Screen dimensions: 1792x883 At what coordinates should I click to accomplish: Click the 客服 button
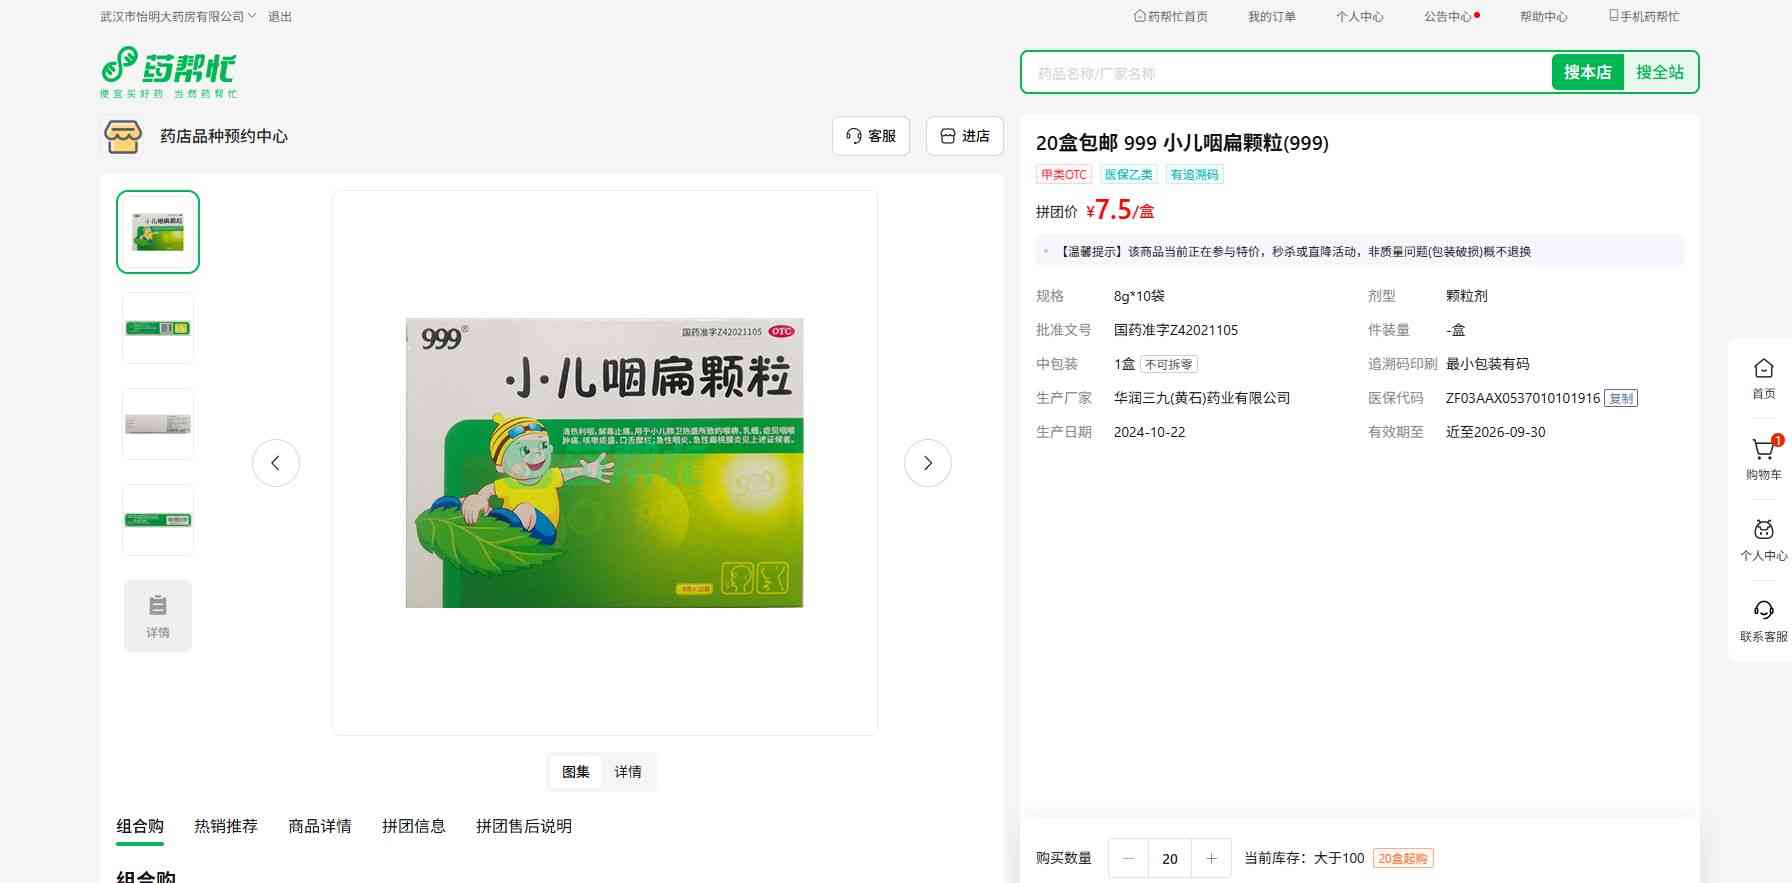tap(871, 136)
